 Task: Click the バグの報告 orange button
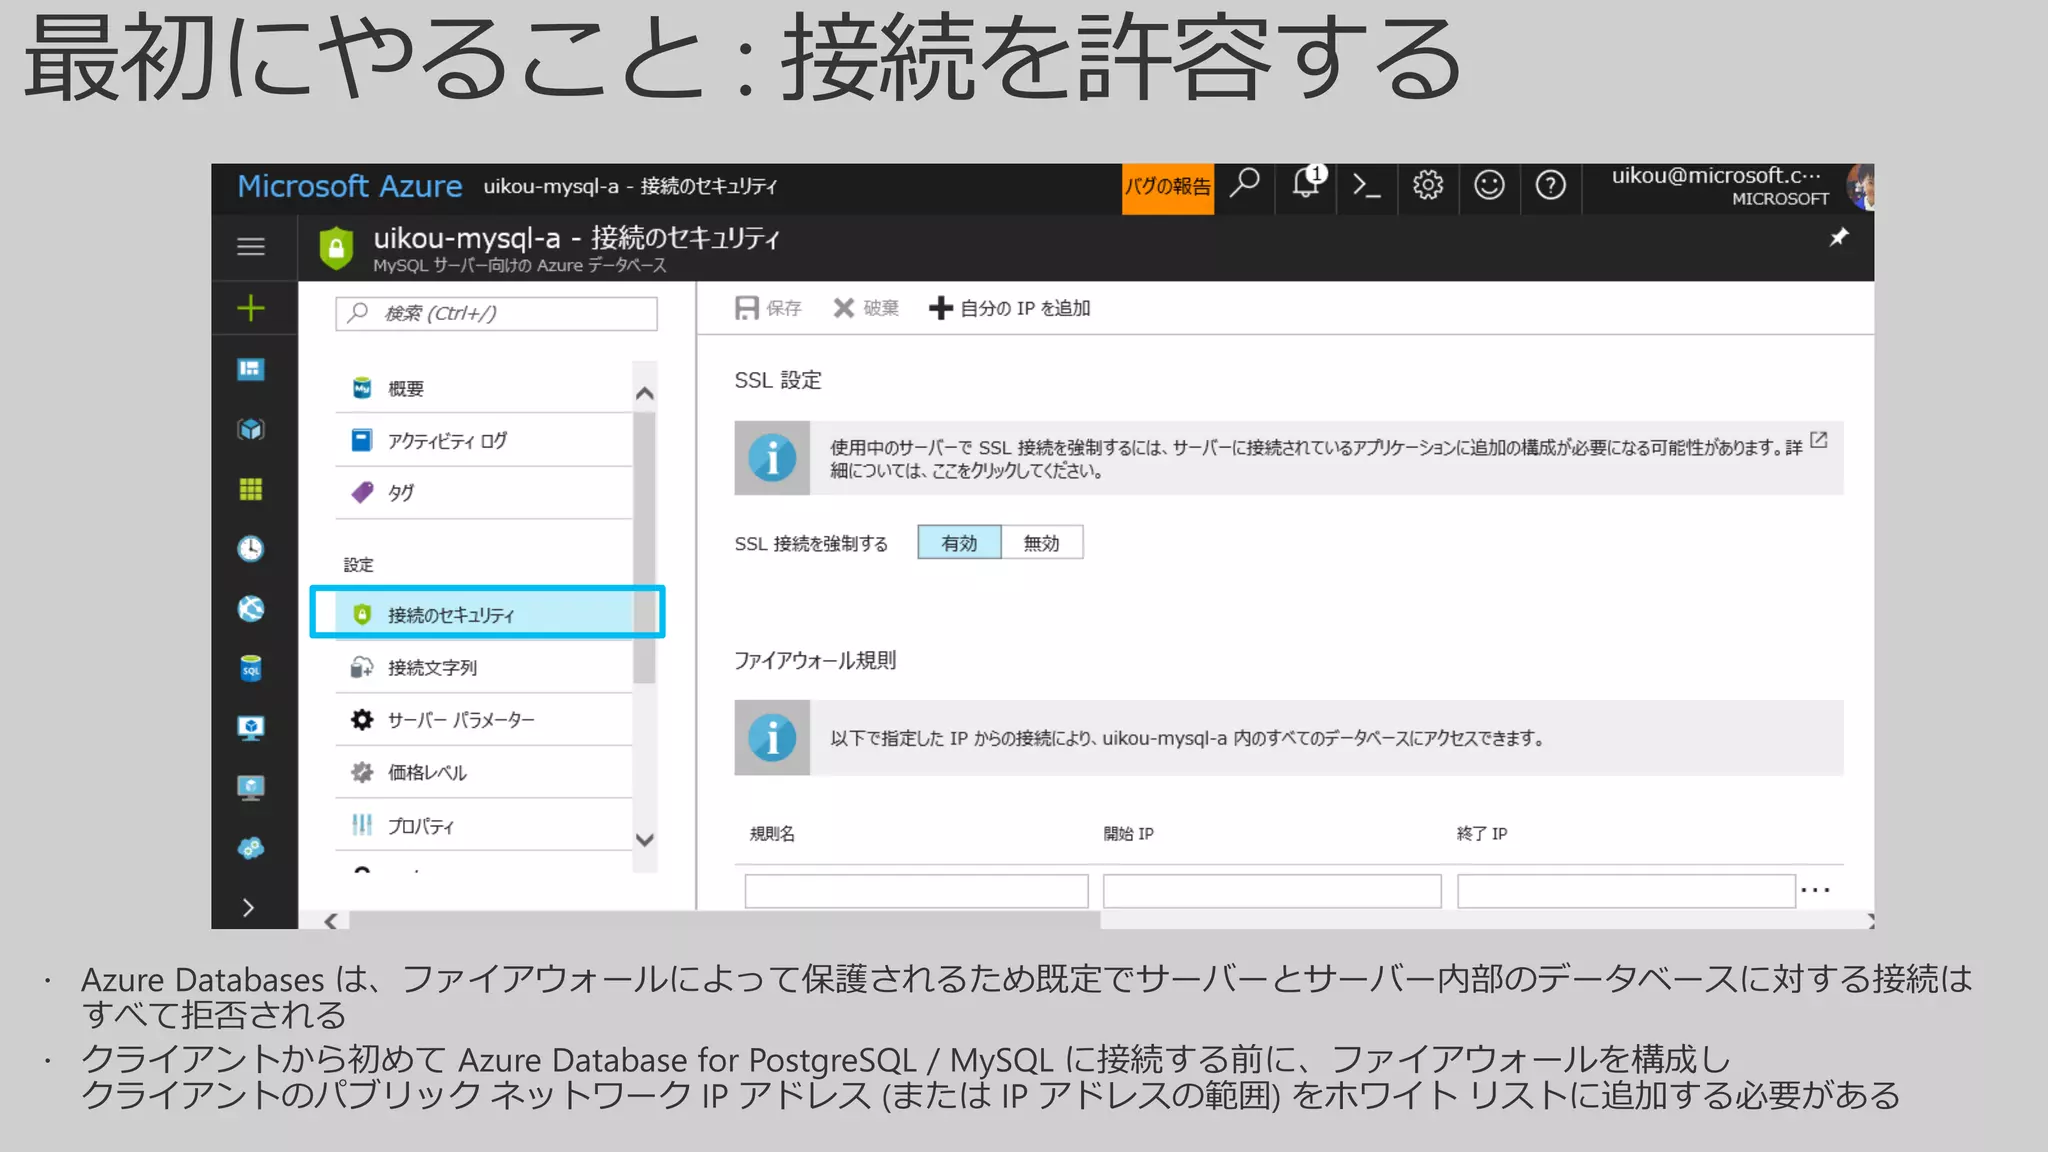(x=1167, y=187)
